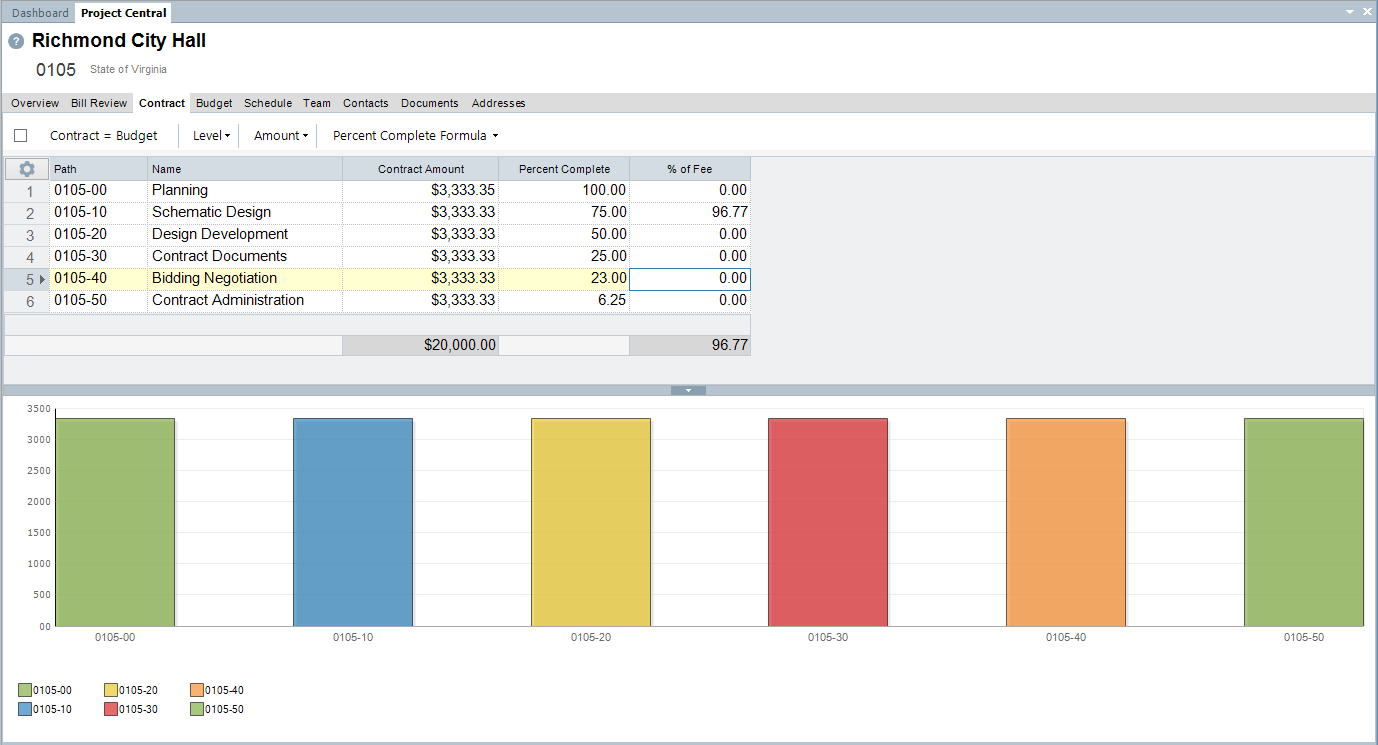Click the green 0105-00 chart bar

point(115,522)
